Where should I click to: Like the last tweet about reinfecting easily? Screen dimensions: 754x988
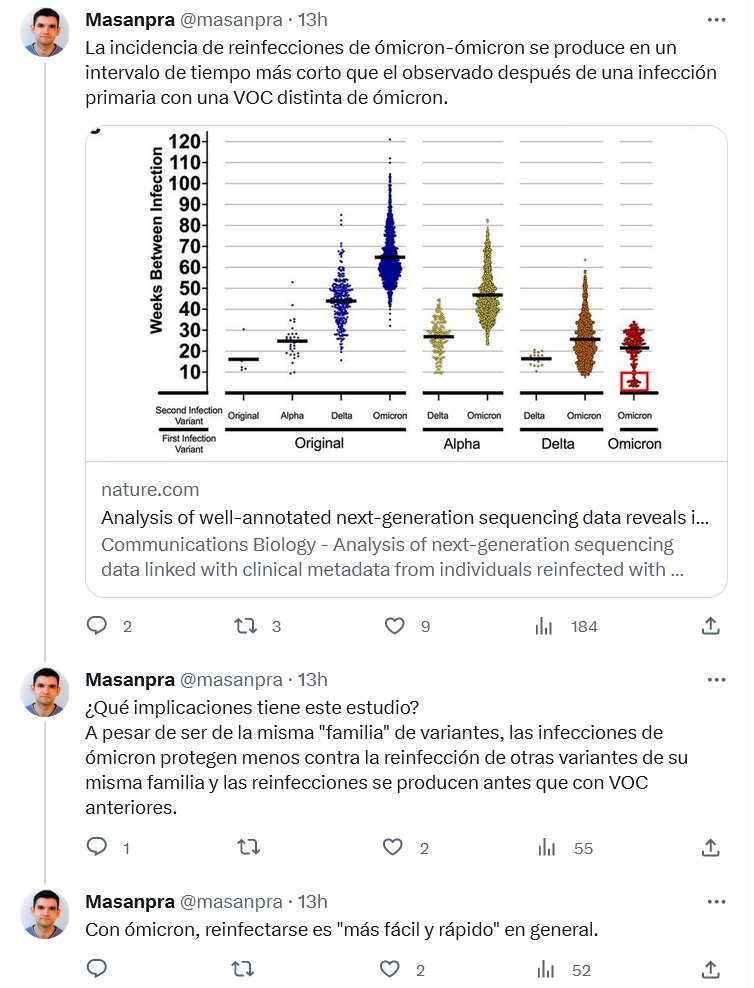click(x=395, y=969)
